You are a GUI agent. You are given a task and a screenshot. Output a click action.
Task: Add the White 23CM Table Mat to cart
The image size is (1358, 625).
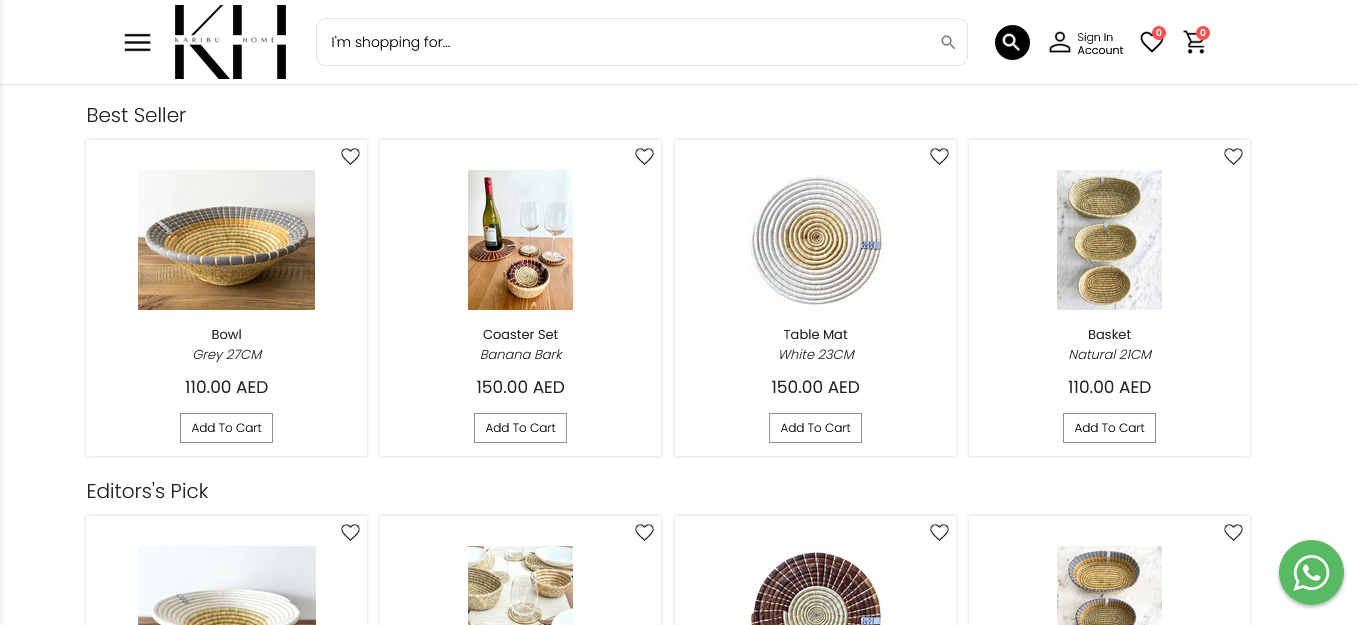pyautogui.click(x=815, y=428)
